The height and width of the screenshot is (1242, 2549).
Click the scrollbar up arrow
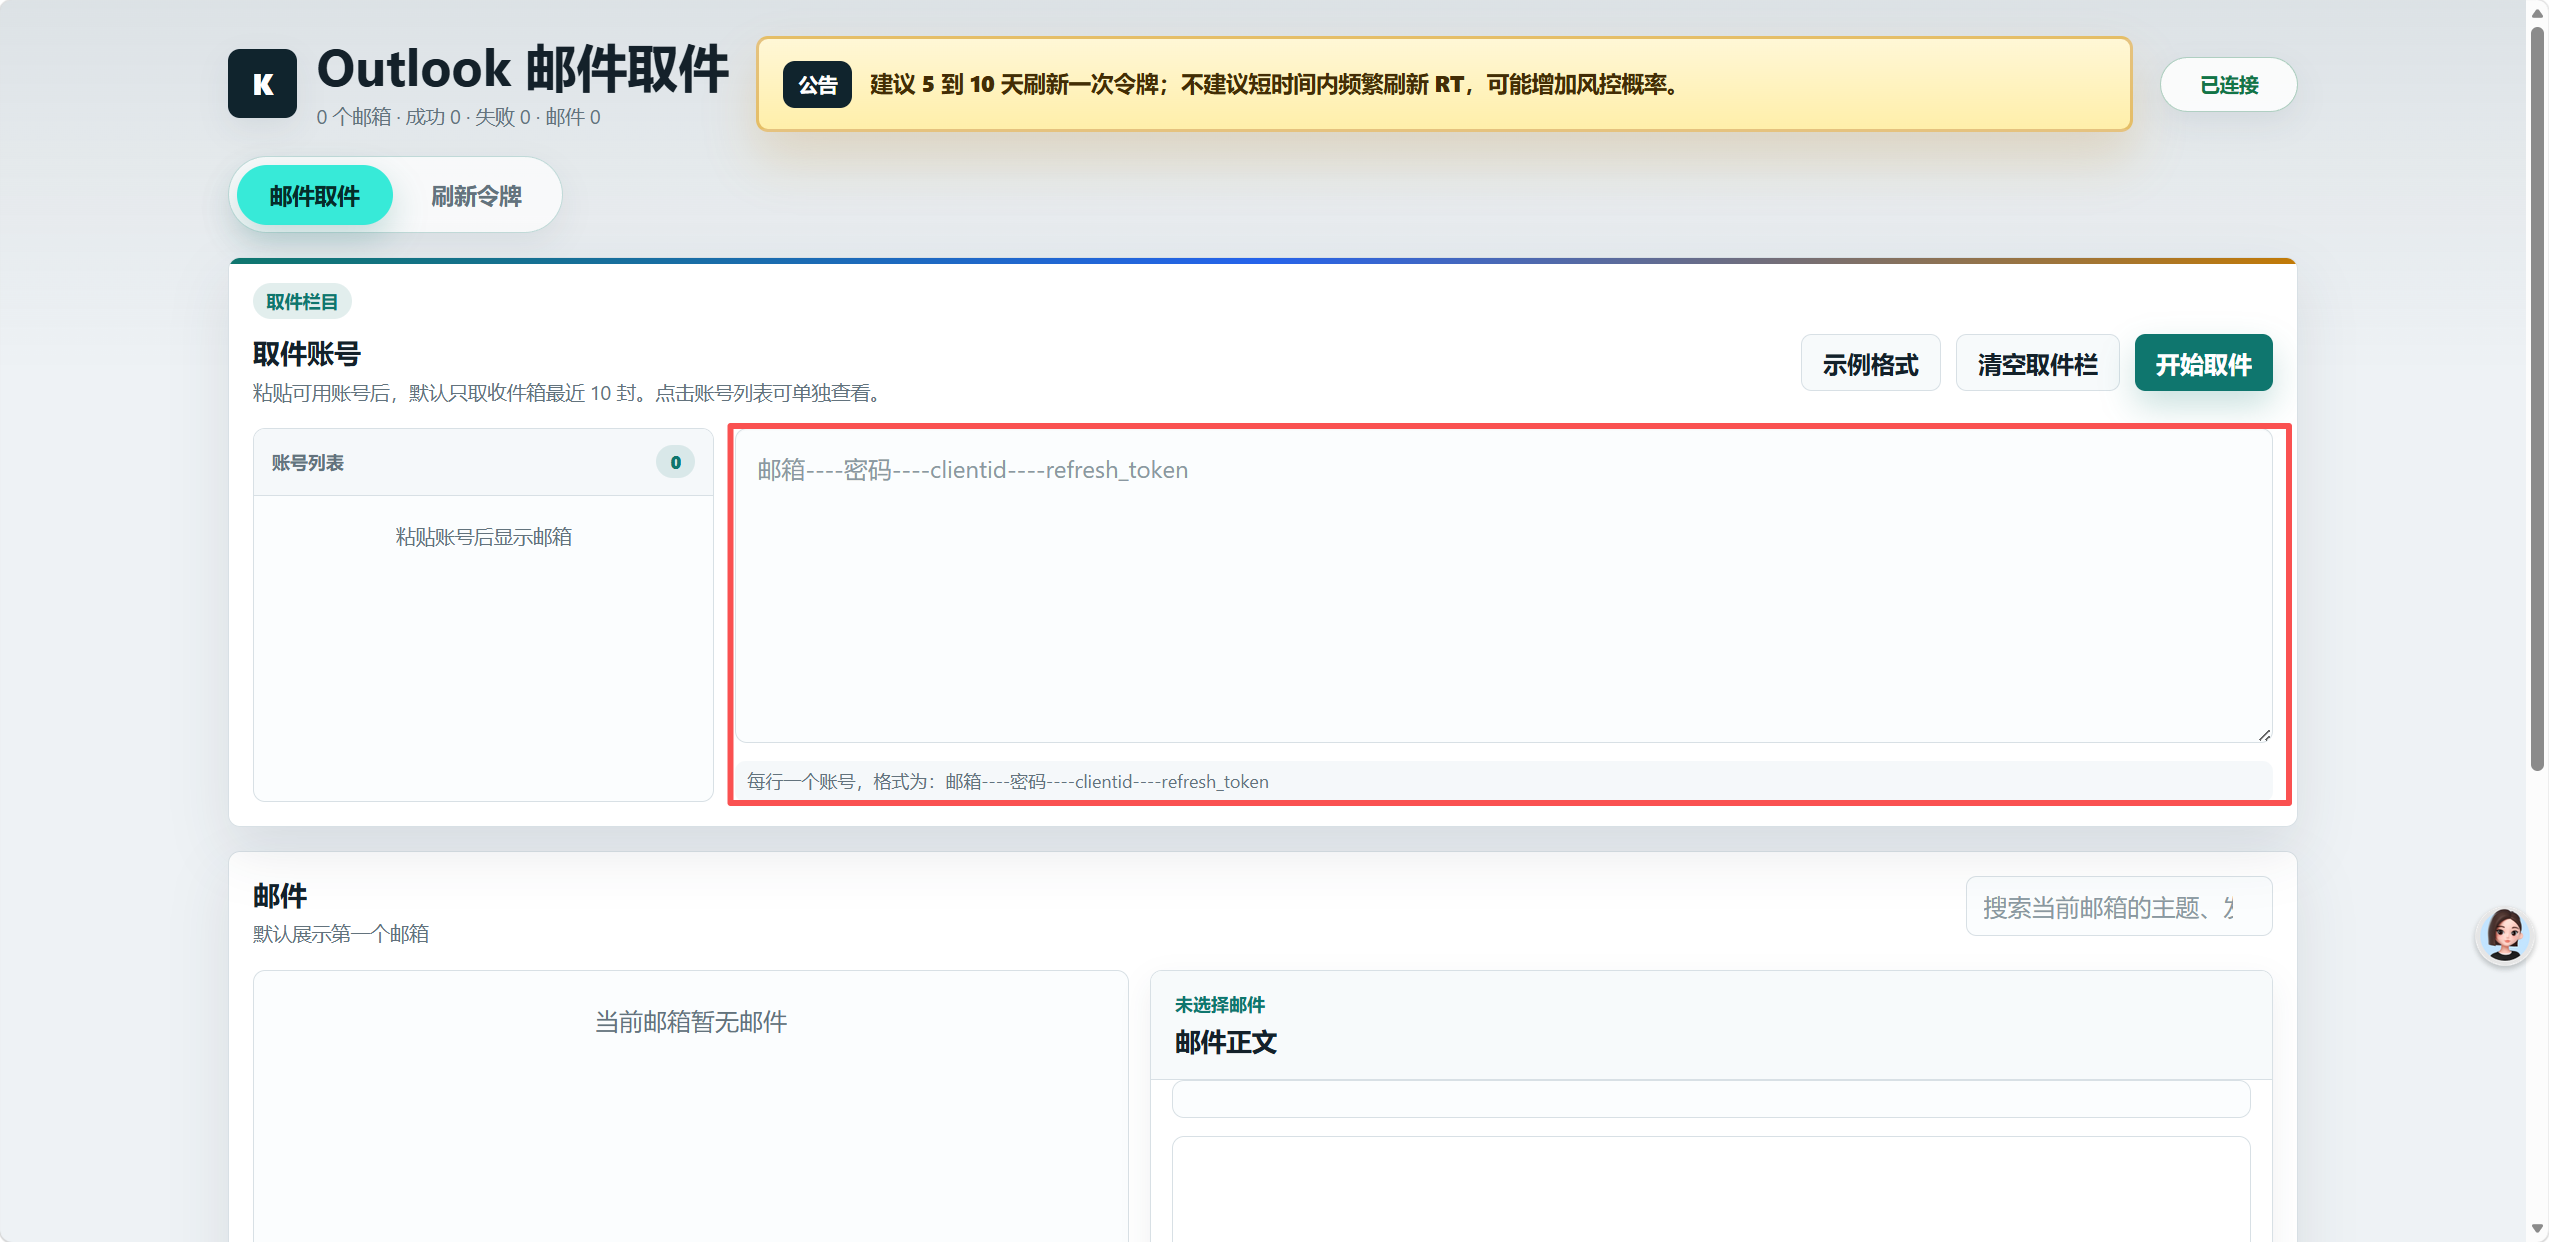(2537, 12)
